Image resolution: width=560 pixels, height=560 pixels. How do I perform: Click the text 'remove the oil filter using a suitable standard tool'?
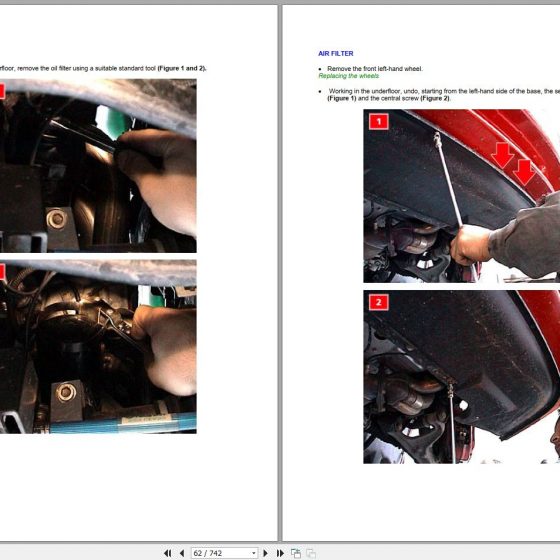point(86,68)
